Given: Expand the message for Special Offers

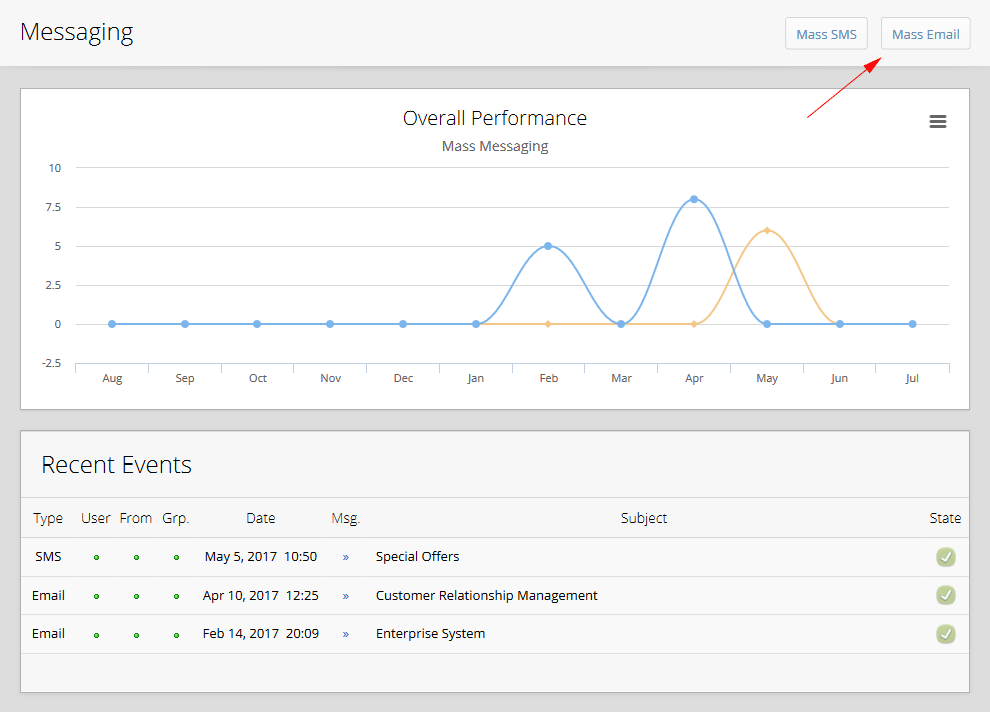Looking at the screenshot, I should [x=345, y=557].
